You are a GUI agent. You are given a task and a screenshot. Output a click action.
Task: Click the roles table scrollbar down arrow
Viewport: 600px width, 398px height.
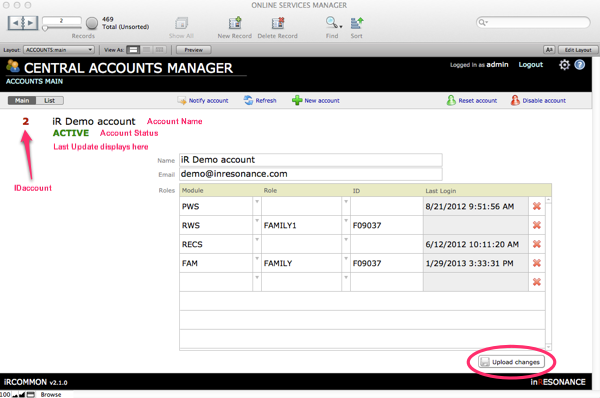(548, 347)
